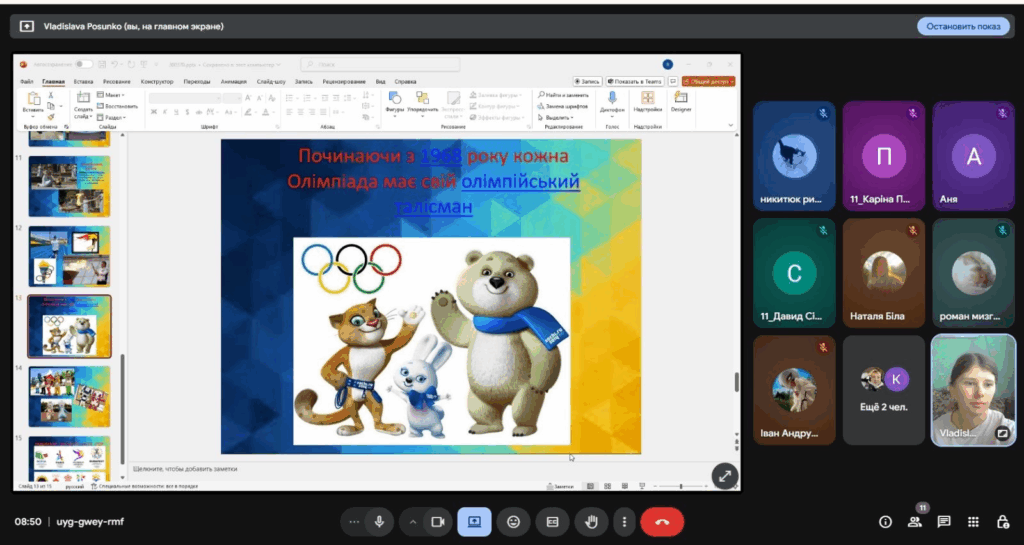Click the active screen-share button
The height and width of the screenshot is (545, 1024).
[474, 522]
